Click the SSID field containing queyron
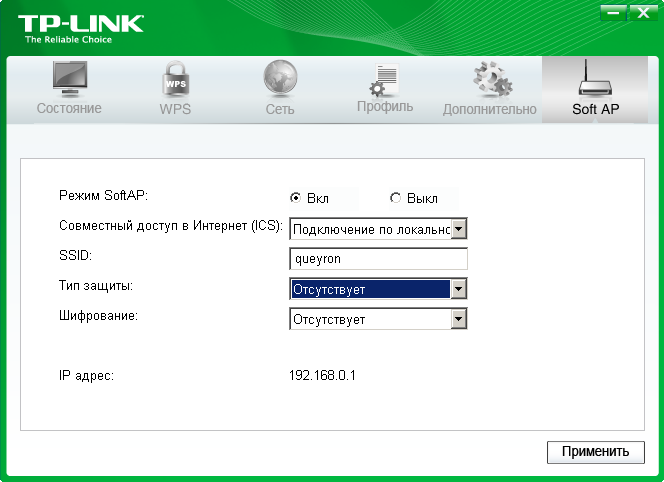 click(x=378, y=259)
